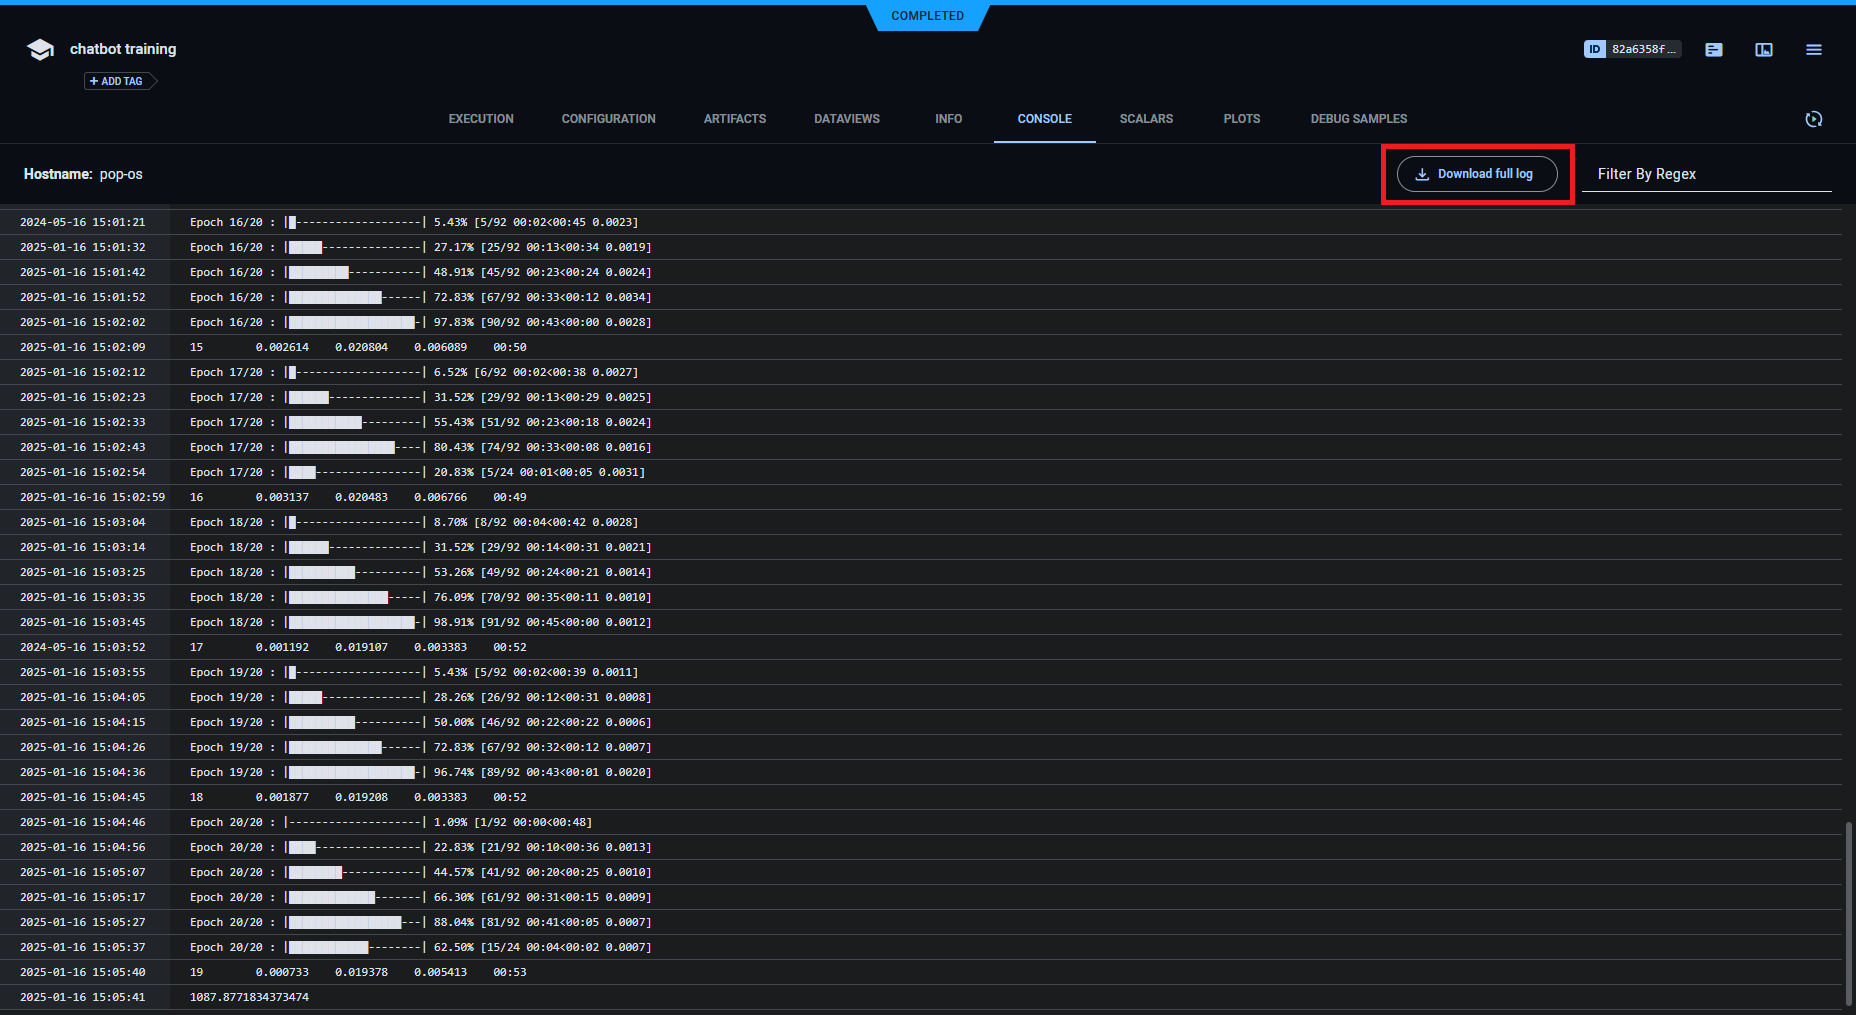
Task: Toggle the details panel layout icon
Action: coord(1763,49)
